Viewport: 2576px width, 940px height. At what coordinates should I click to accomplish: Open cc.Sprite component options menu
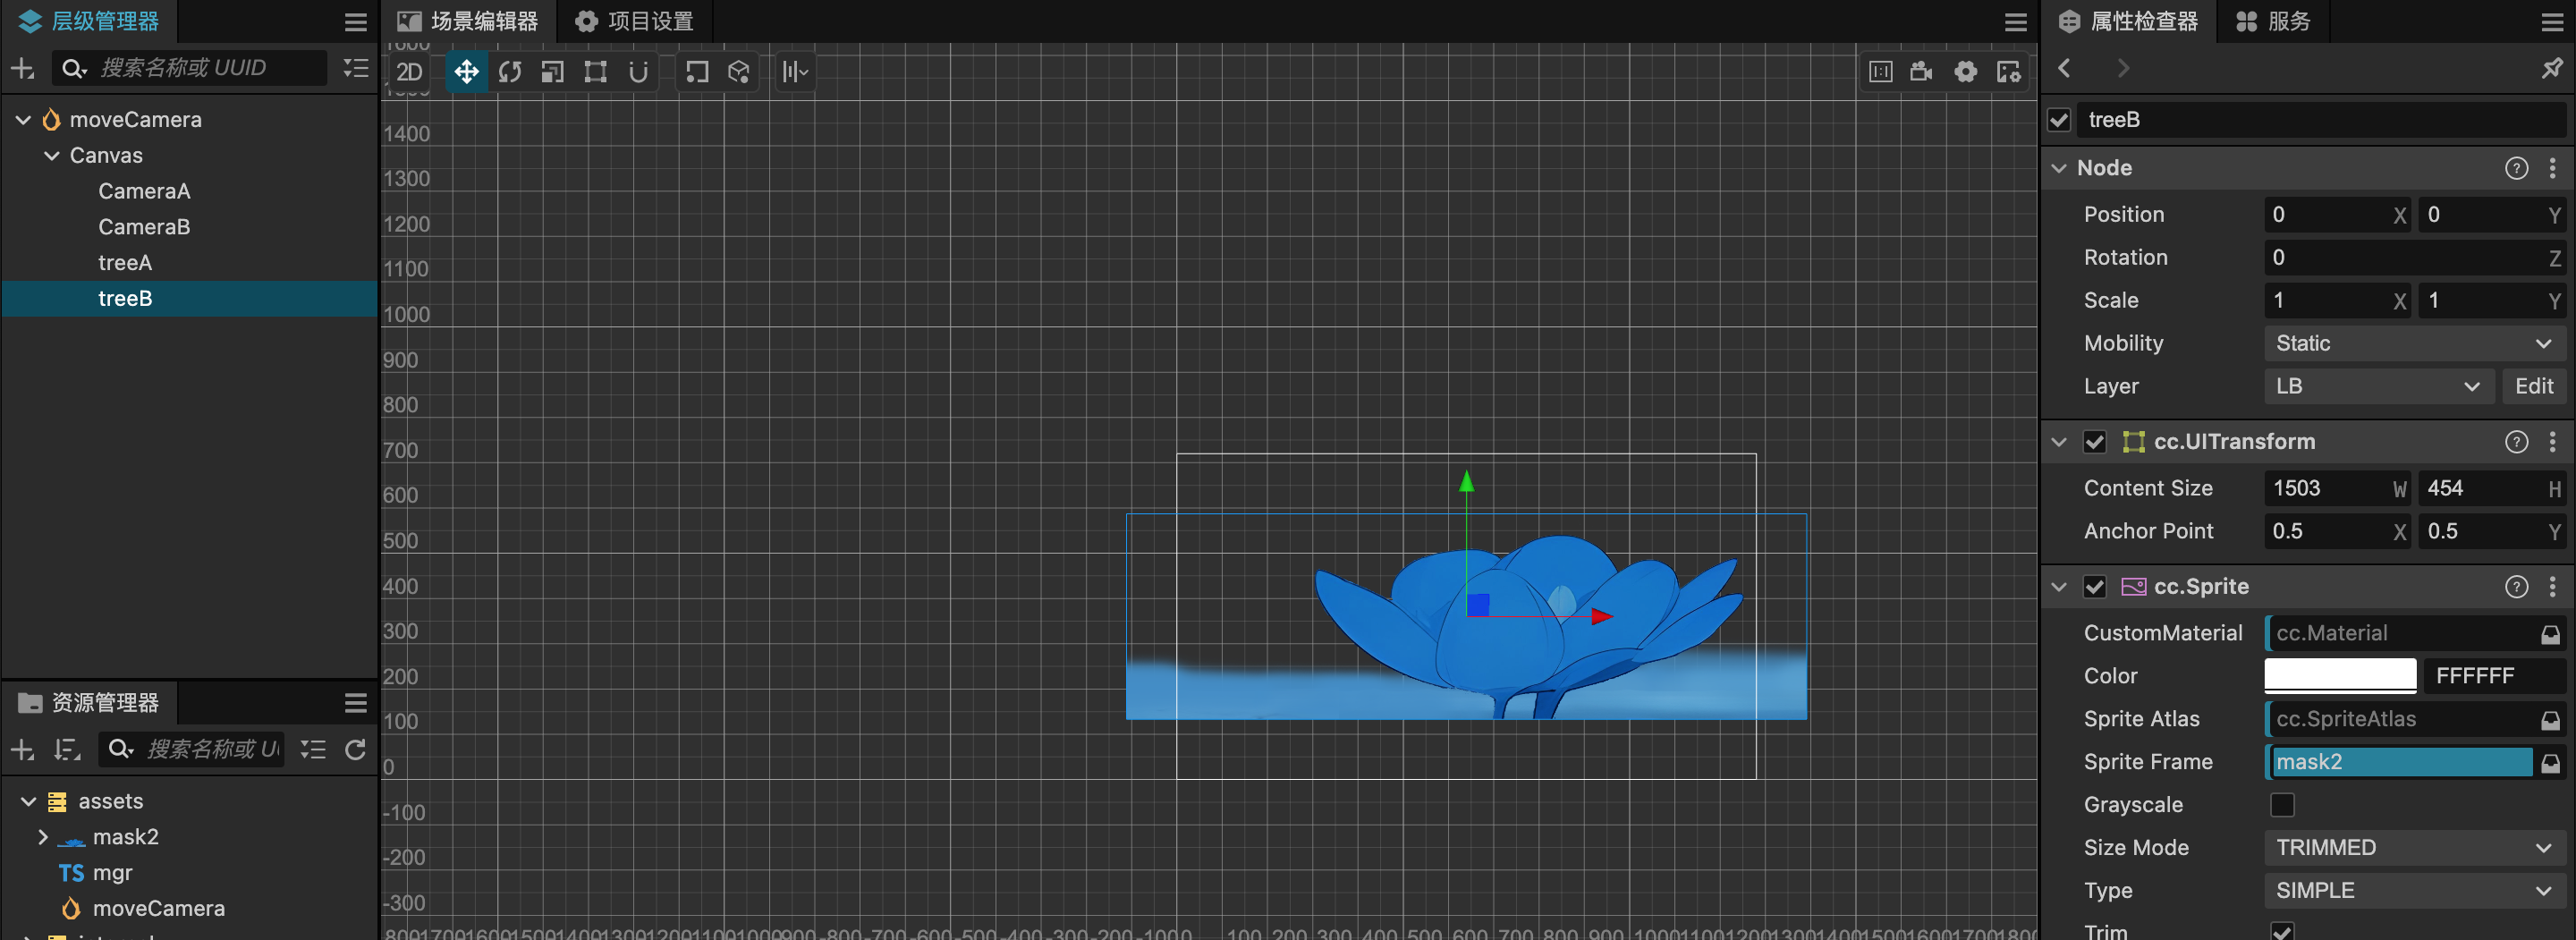[x=2552, y=587]
